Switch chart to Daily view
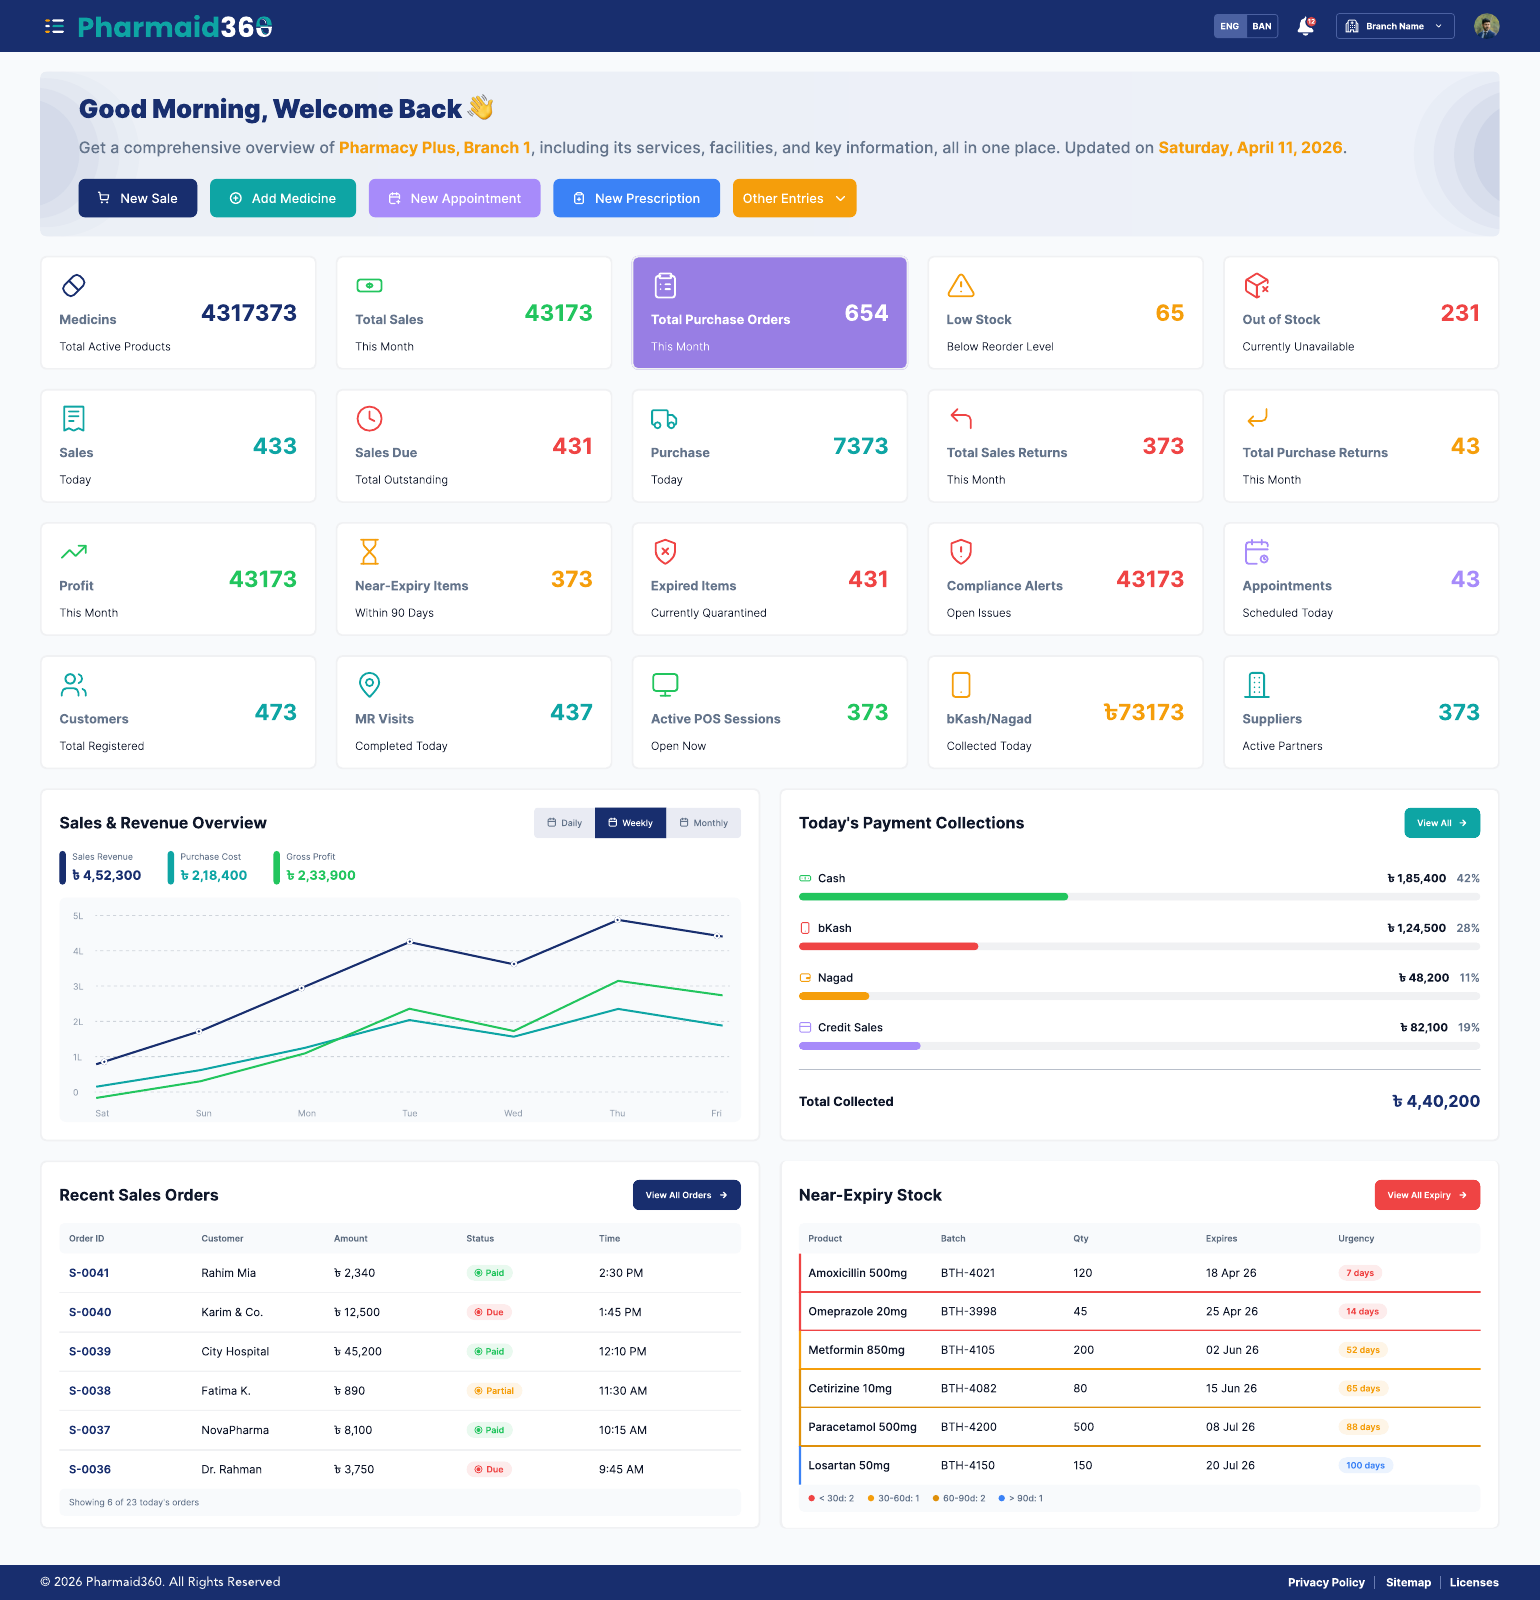This screenshot has width=1540, height=1600. click(564, 823)
